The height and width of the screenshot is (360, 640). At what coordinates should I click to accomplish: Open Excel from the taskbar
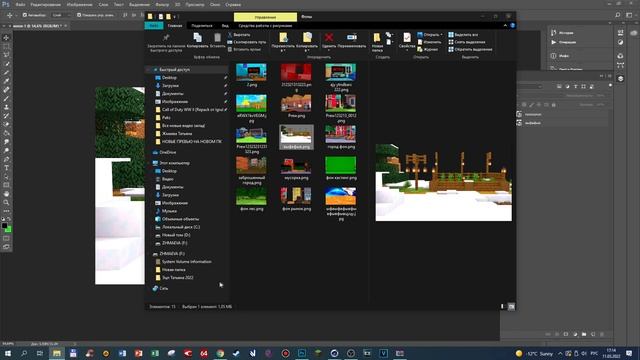155,353
